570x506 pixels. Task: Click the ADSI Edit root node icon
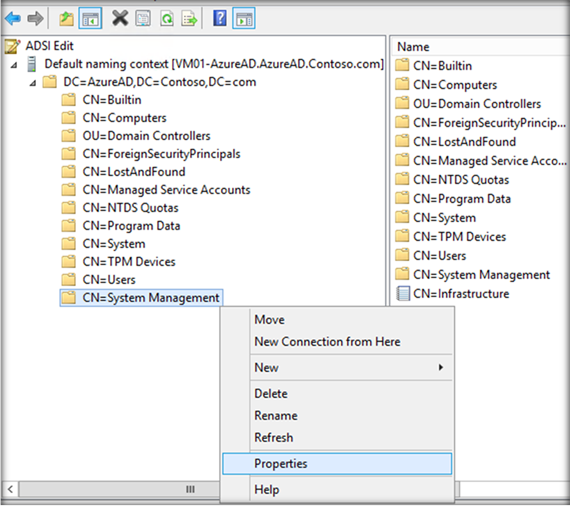(12, 46)
